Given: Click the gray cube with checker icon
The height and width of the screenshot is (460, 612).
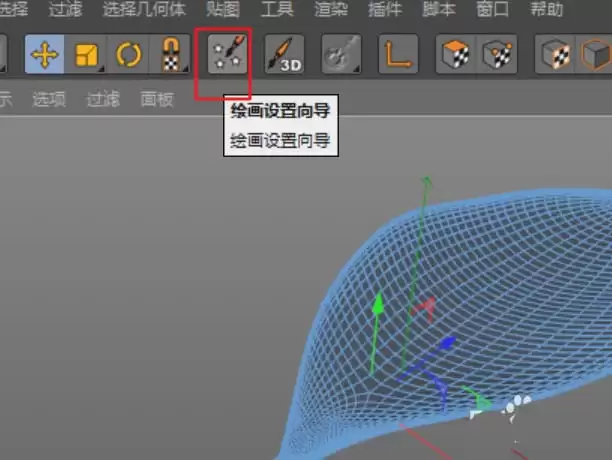Looking at the screenshot, I should click(x=496, y=55).
